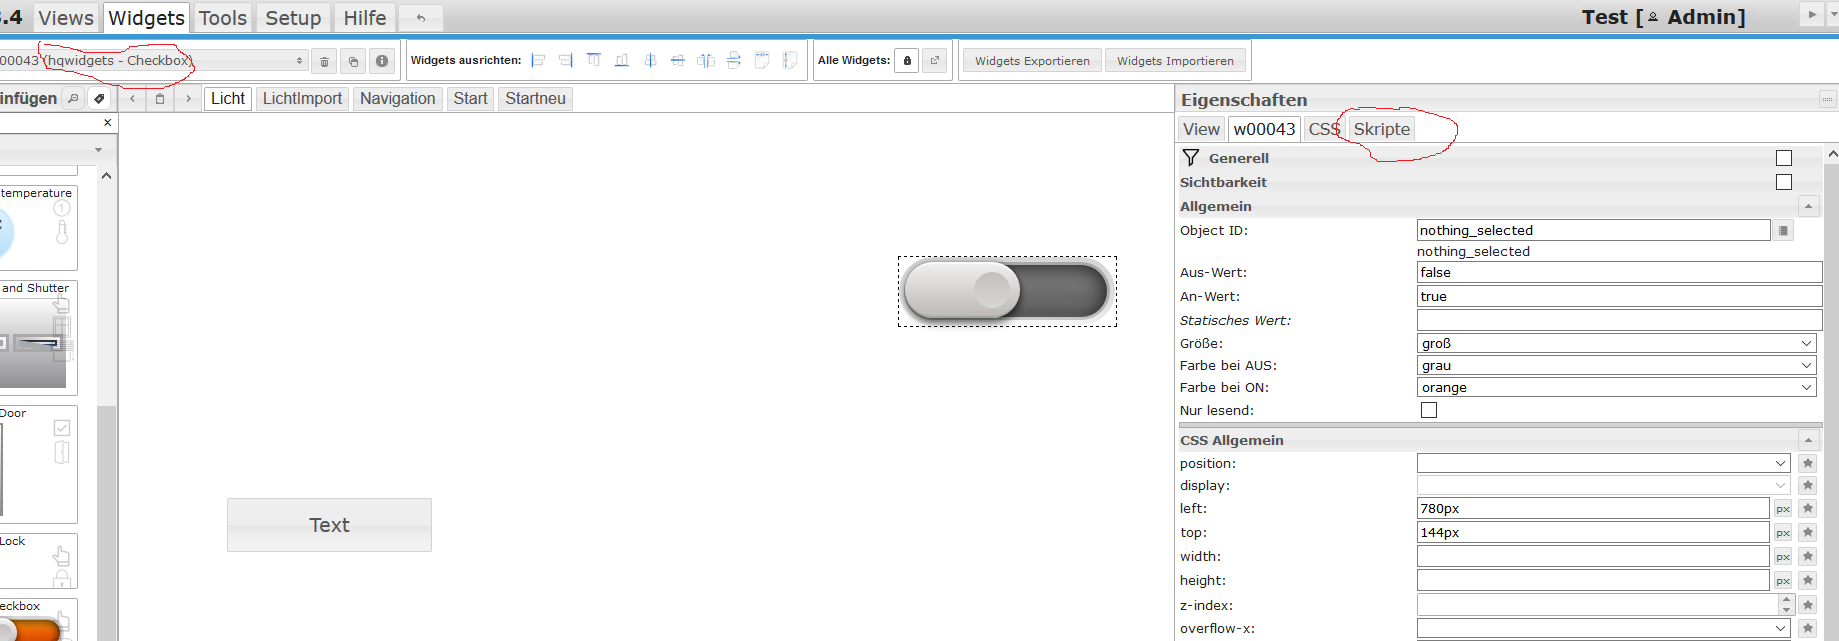Click the copy widget icon
Screen dimensions: 1839x641
click(353, 61)
